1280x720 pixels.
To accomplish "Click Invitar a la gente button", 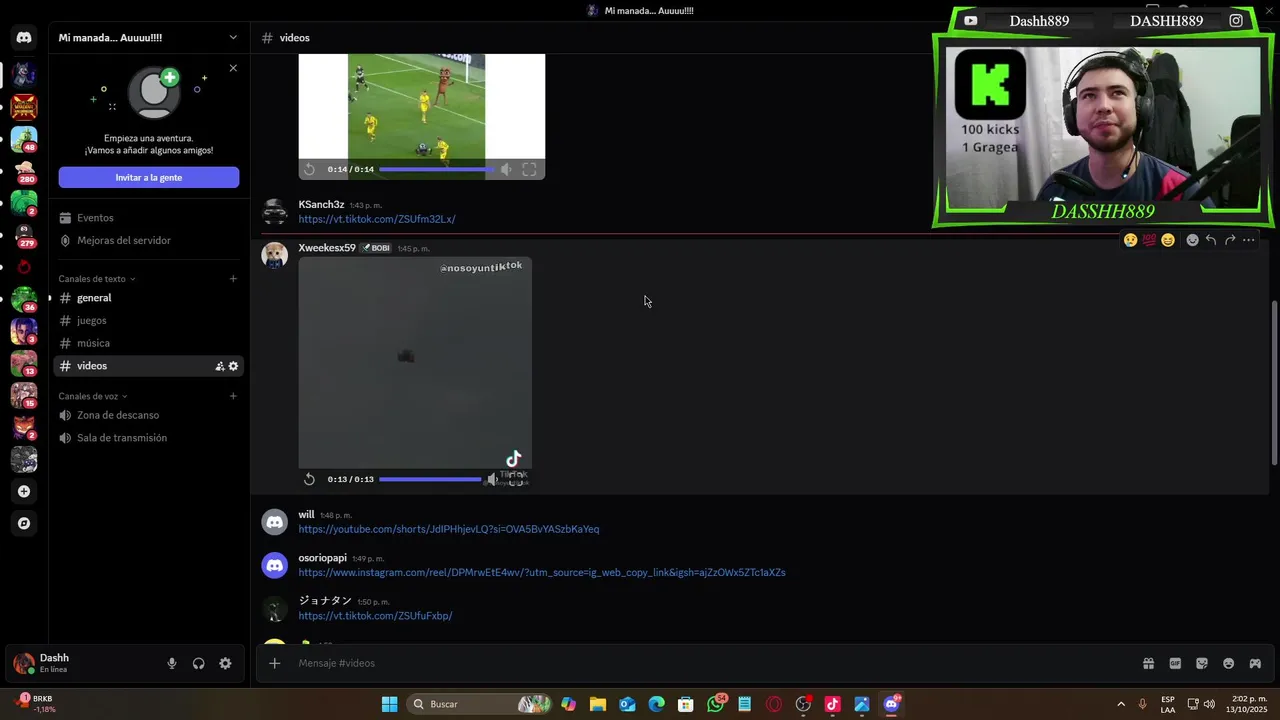I will 148,177.
